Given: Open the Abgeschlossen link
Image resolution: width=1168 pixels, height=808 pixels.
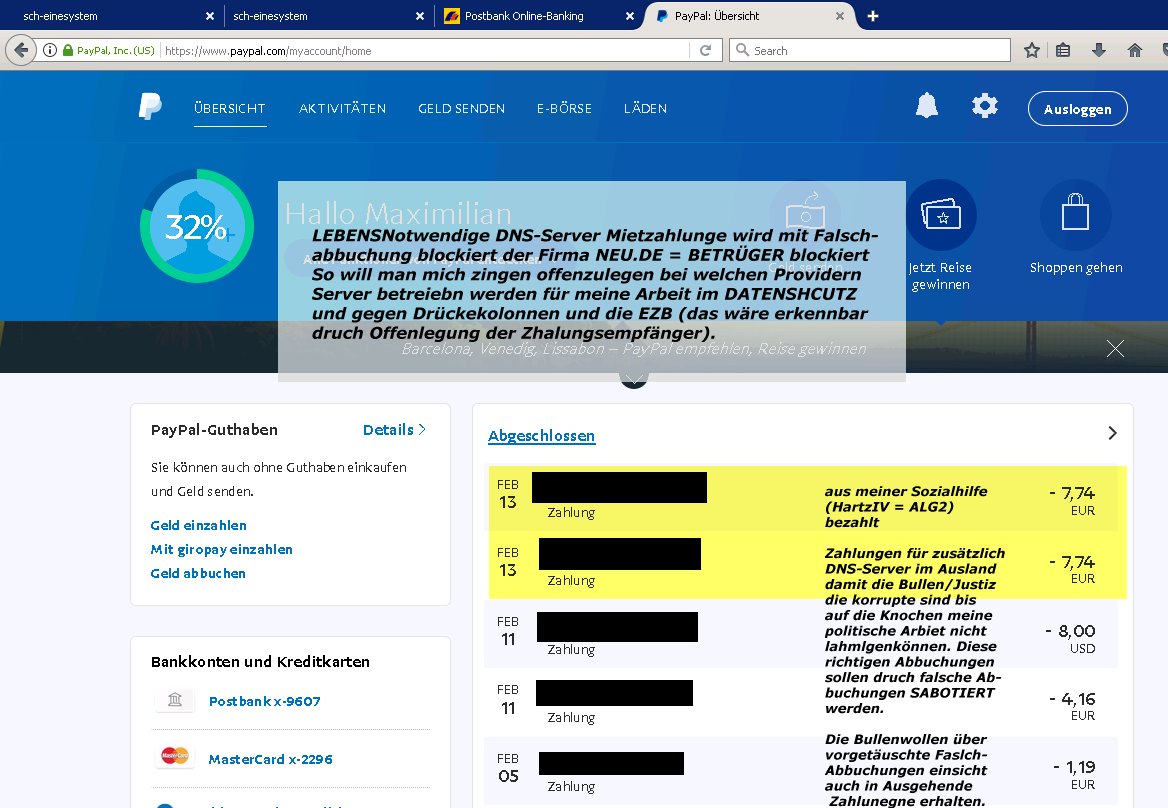Looking at the screenshot, I should pos(542,436).
